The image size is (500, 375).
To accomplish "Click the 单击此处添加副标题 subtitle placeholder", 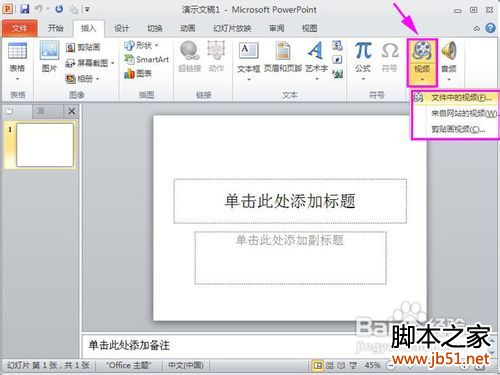I will pos(290,258).
